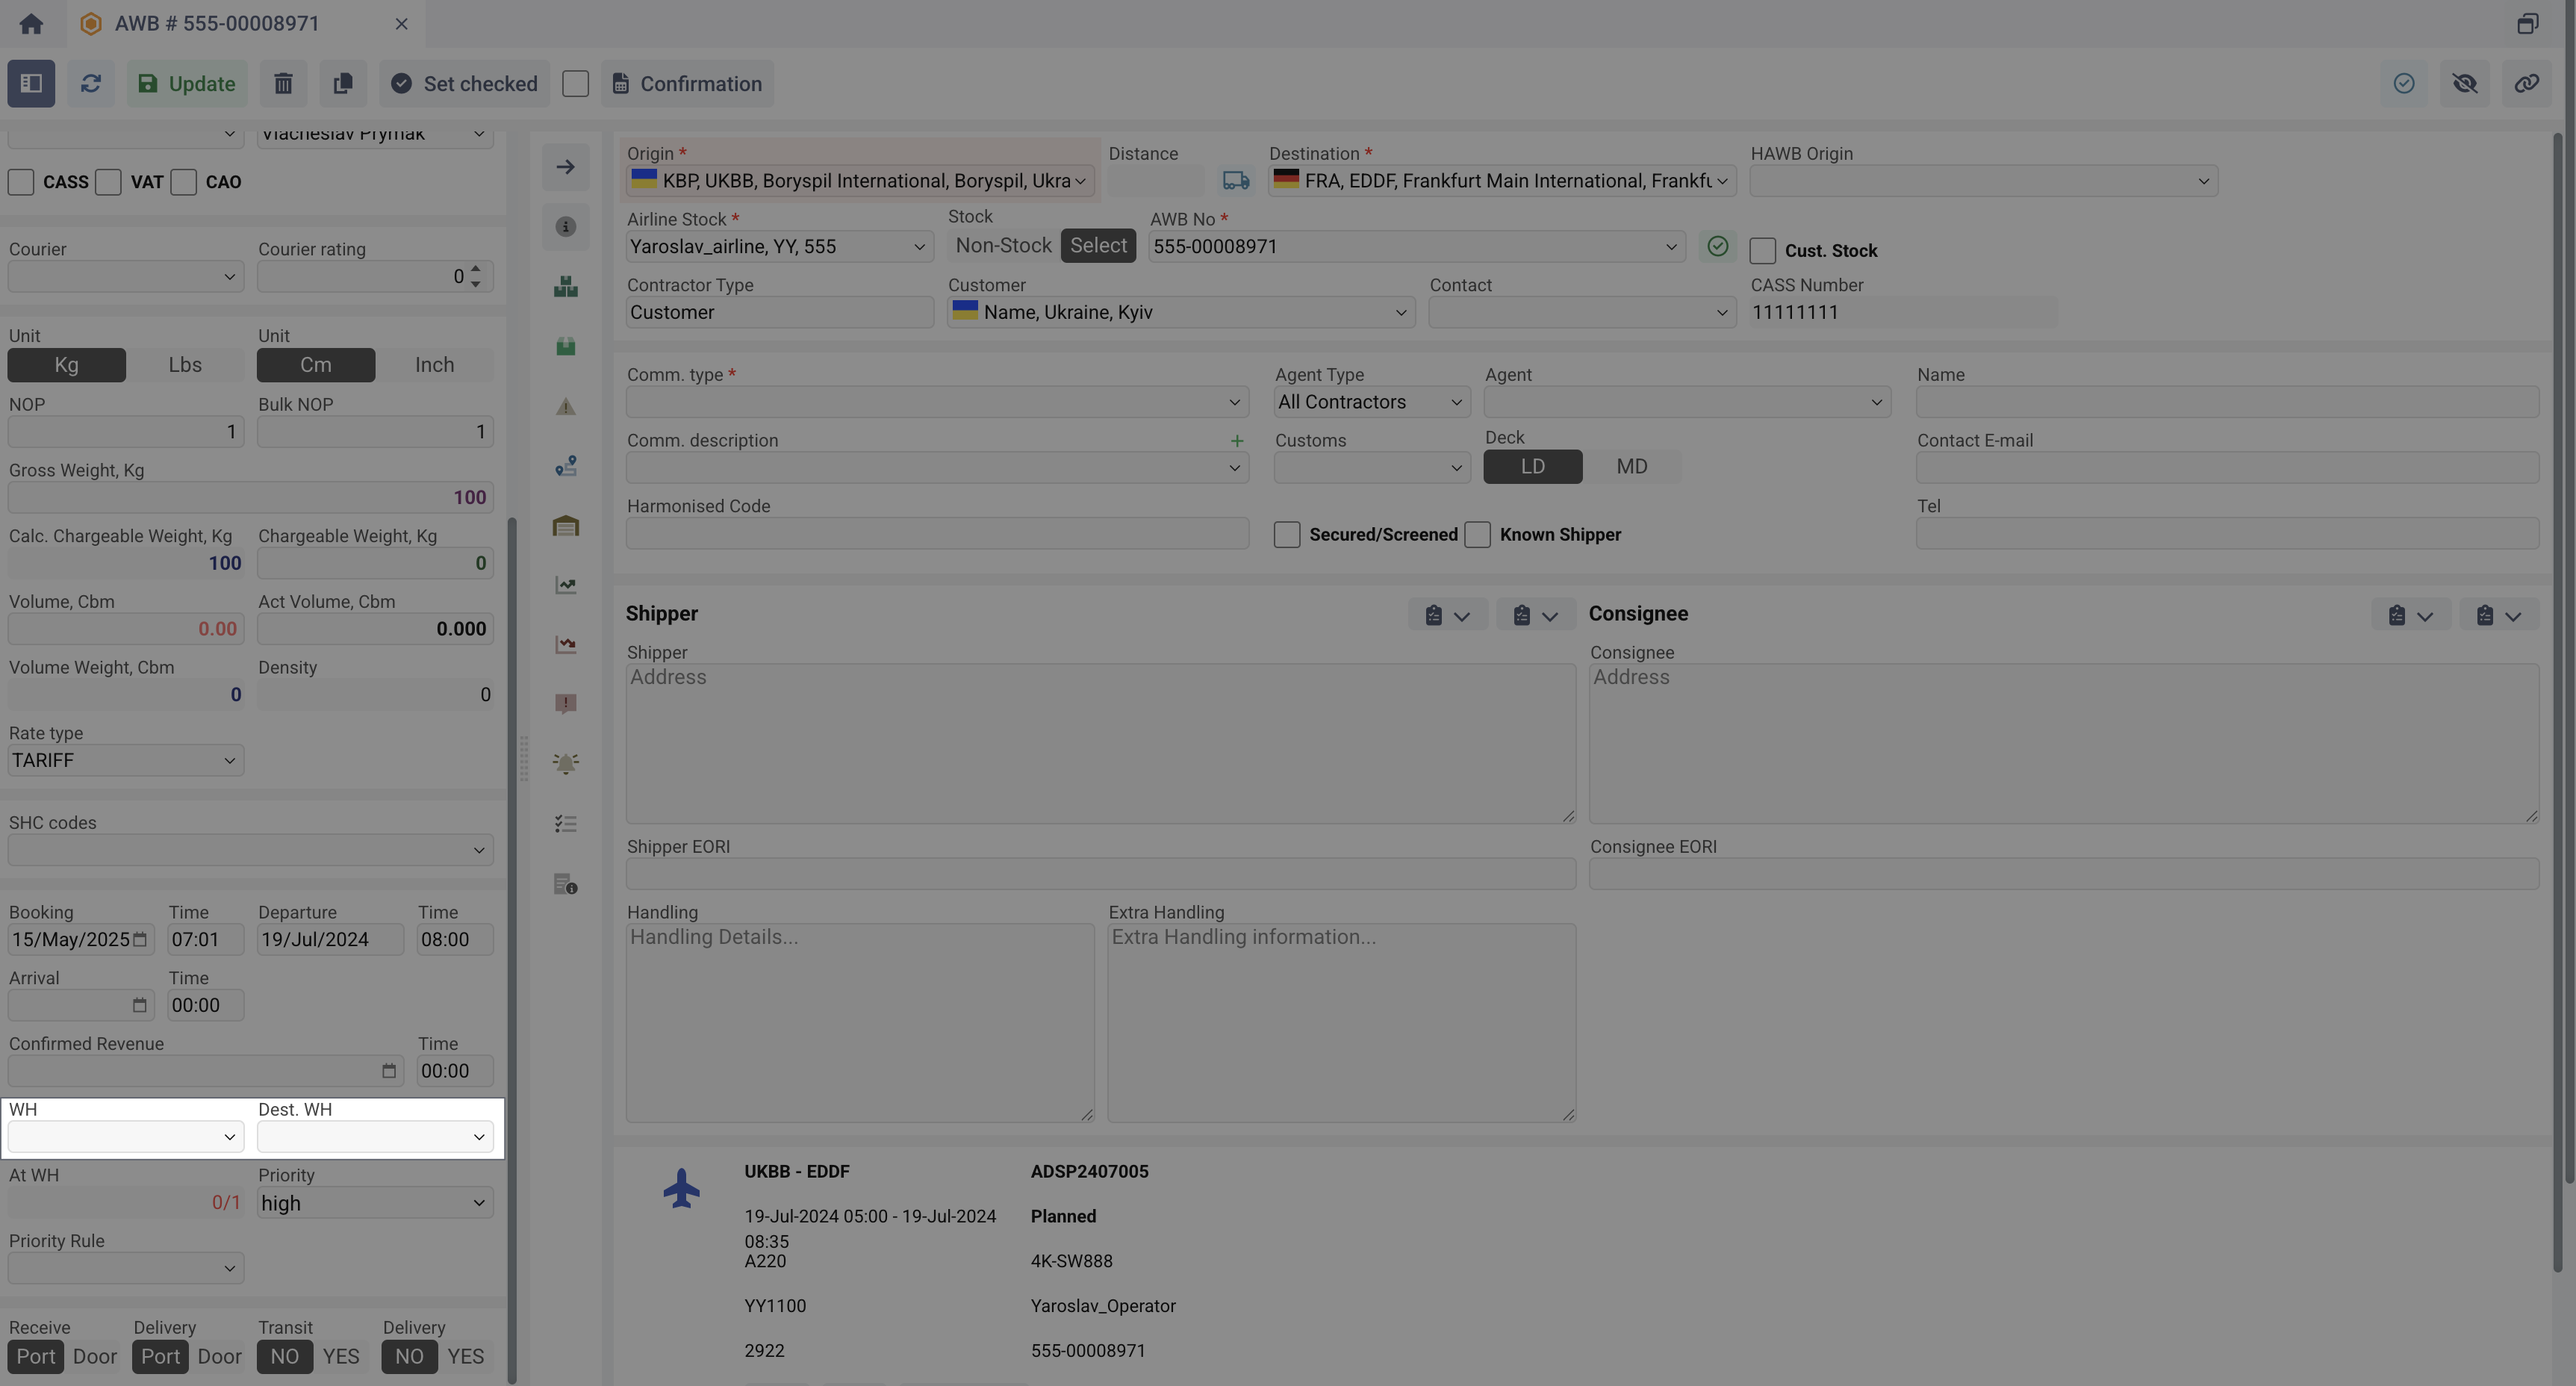This screenshot has height=1386, width=2576.
Task: Enable the CASS checkbox
Action: pos(21,182)
